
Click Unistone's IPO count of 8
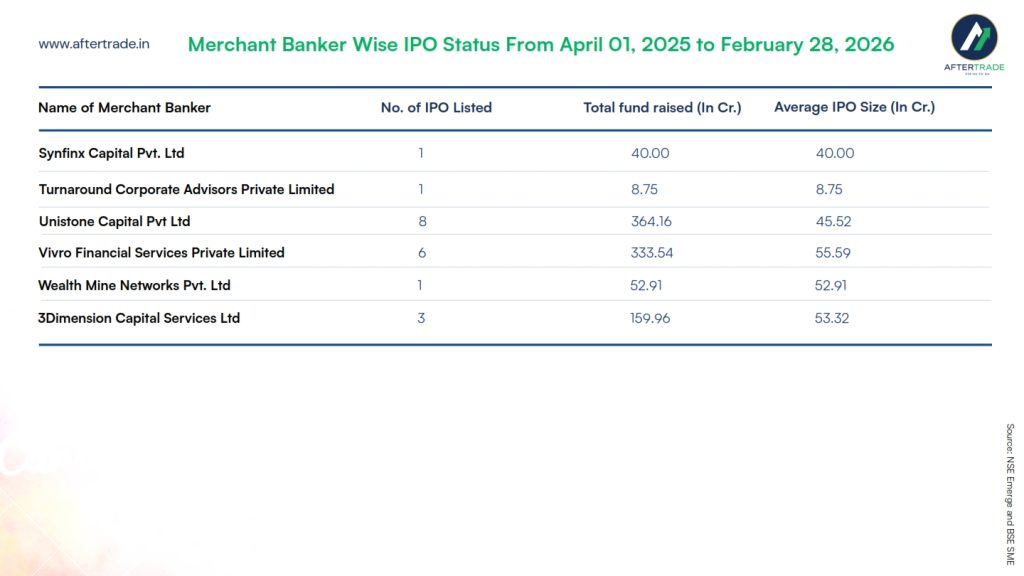click(422, 221)
